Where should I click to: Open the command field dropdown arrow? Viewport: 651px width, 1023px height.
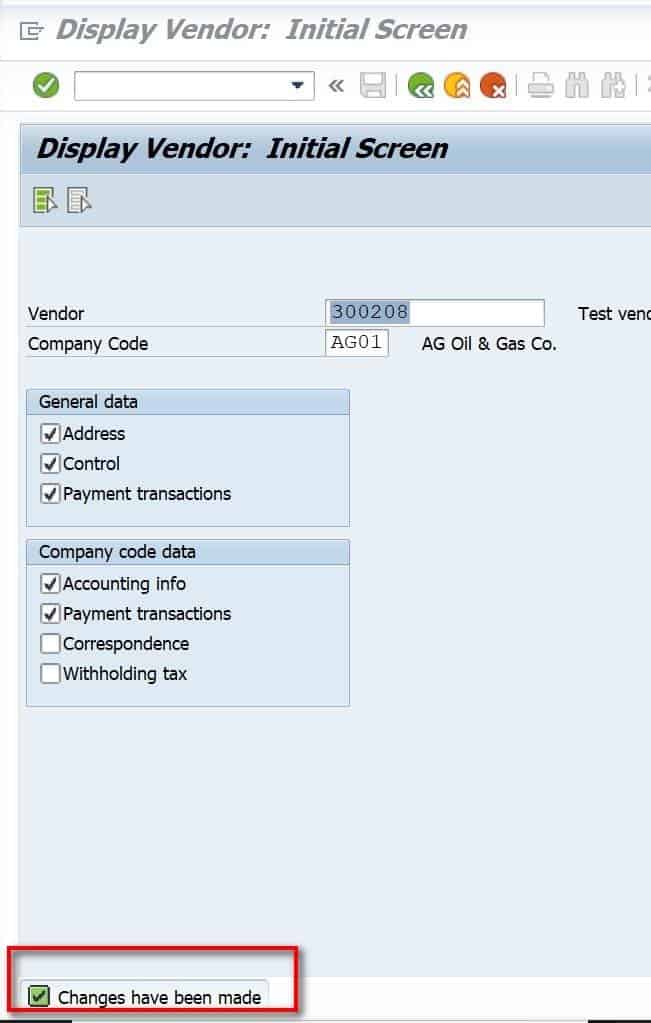[x=297, y=86]
